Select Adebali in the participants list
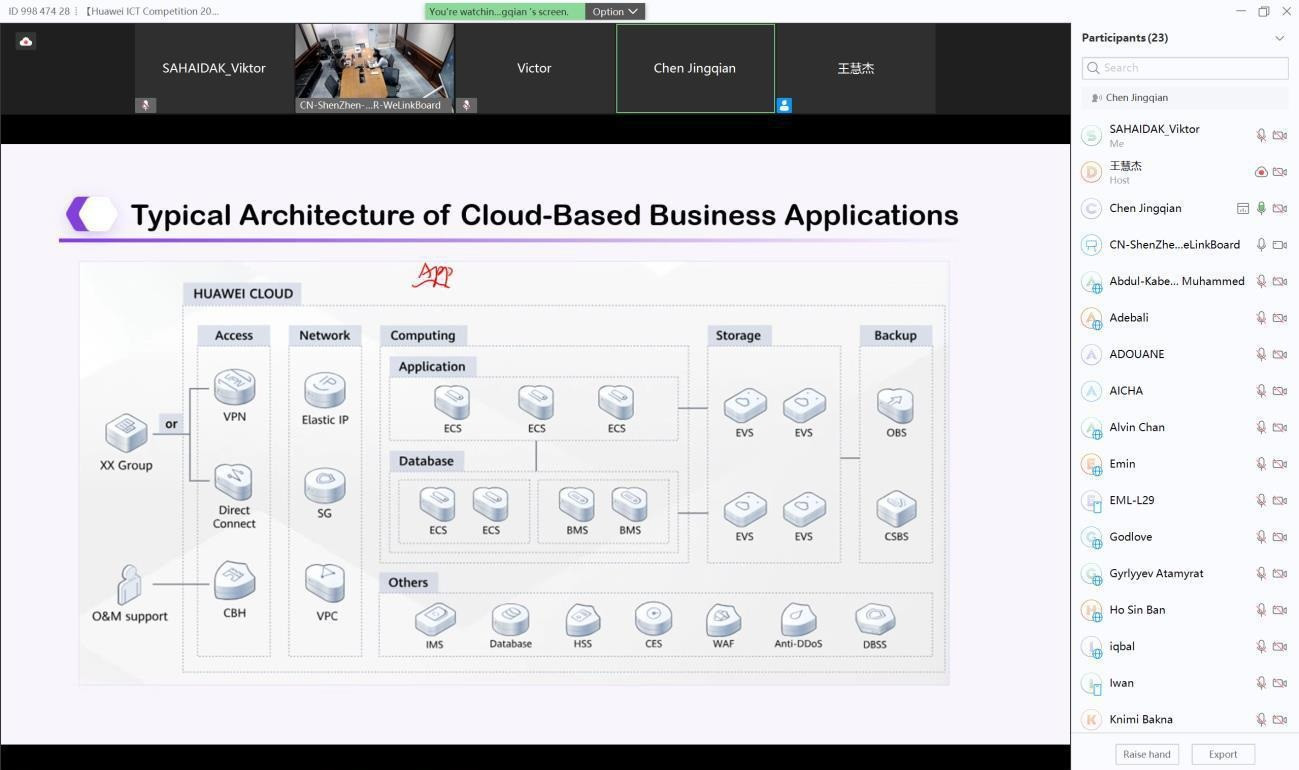Screen dimensions: 1299x770 coord(1128,318)
